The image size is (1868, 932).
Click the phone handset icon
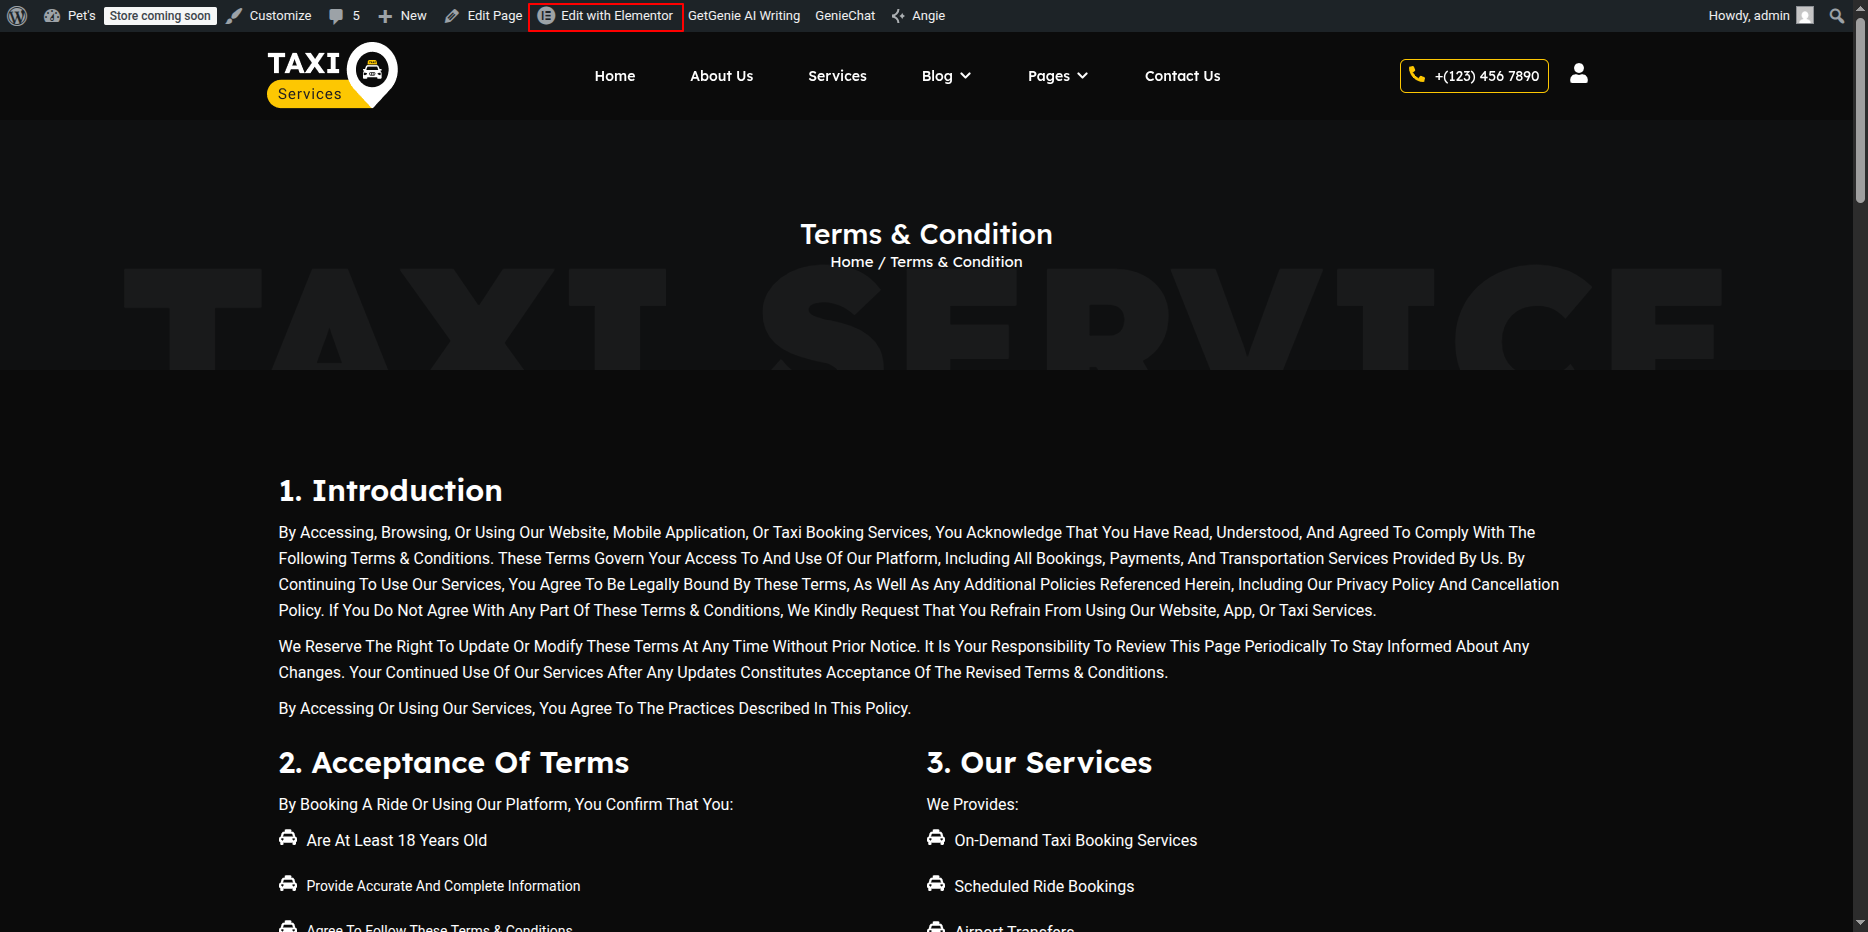coord(1417,74)
